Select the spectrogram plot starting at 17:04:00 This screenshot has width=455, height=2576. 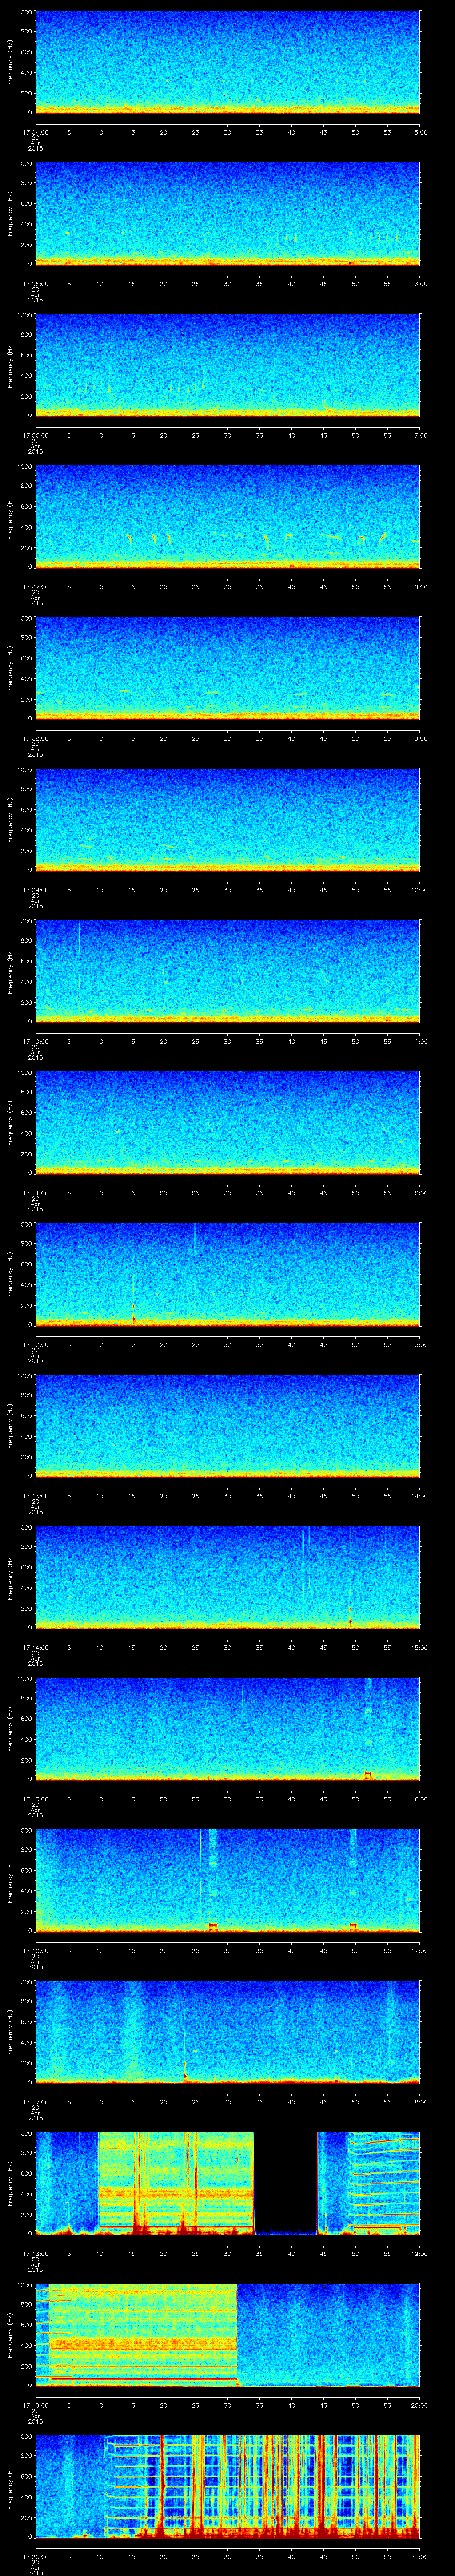(x=228, y=62)
